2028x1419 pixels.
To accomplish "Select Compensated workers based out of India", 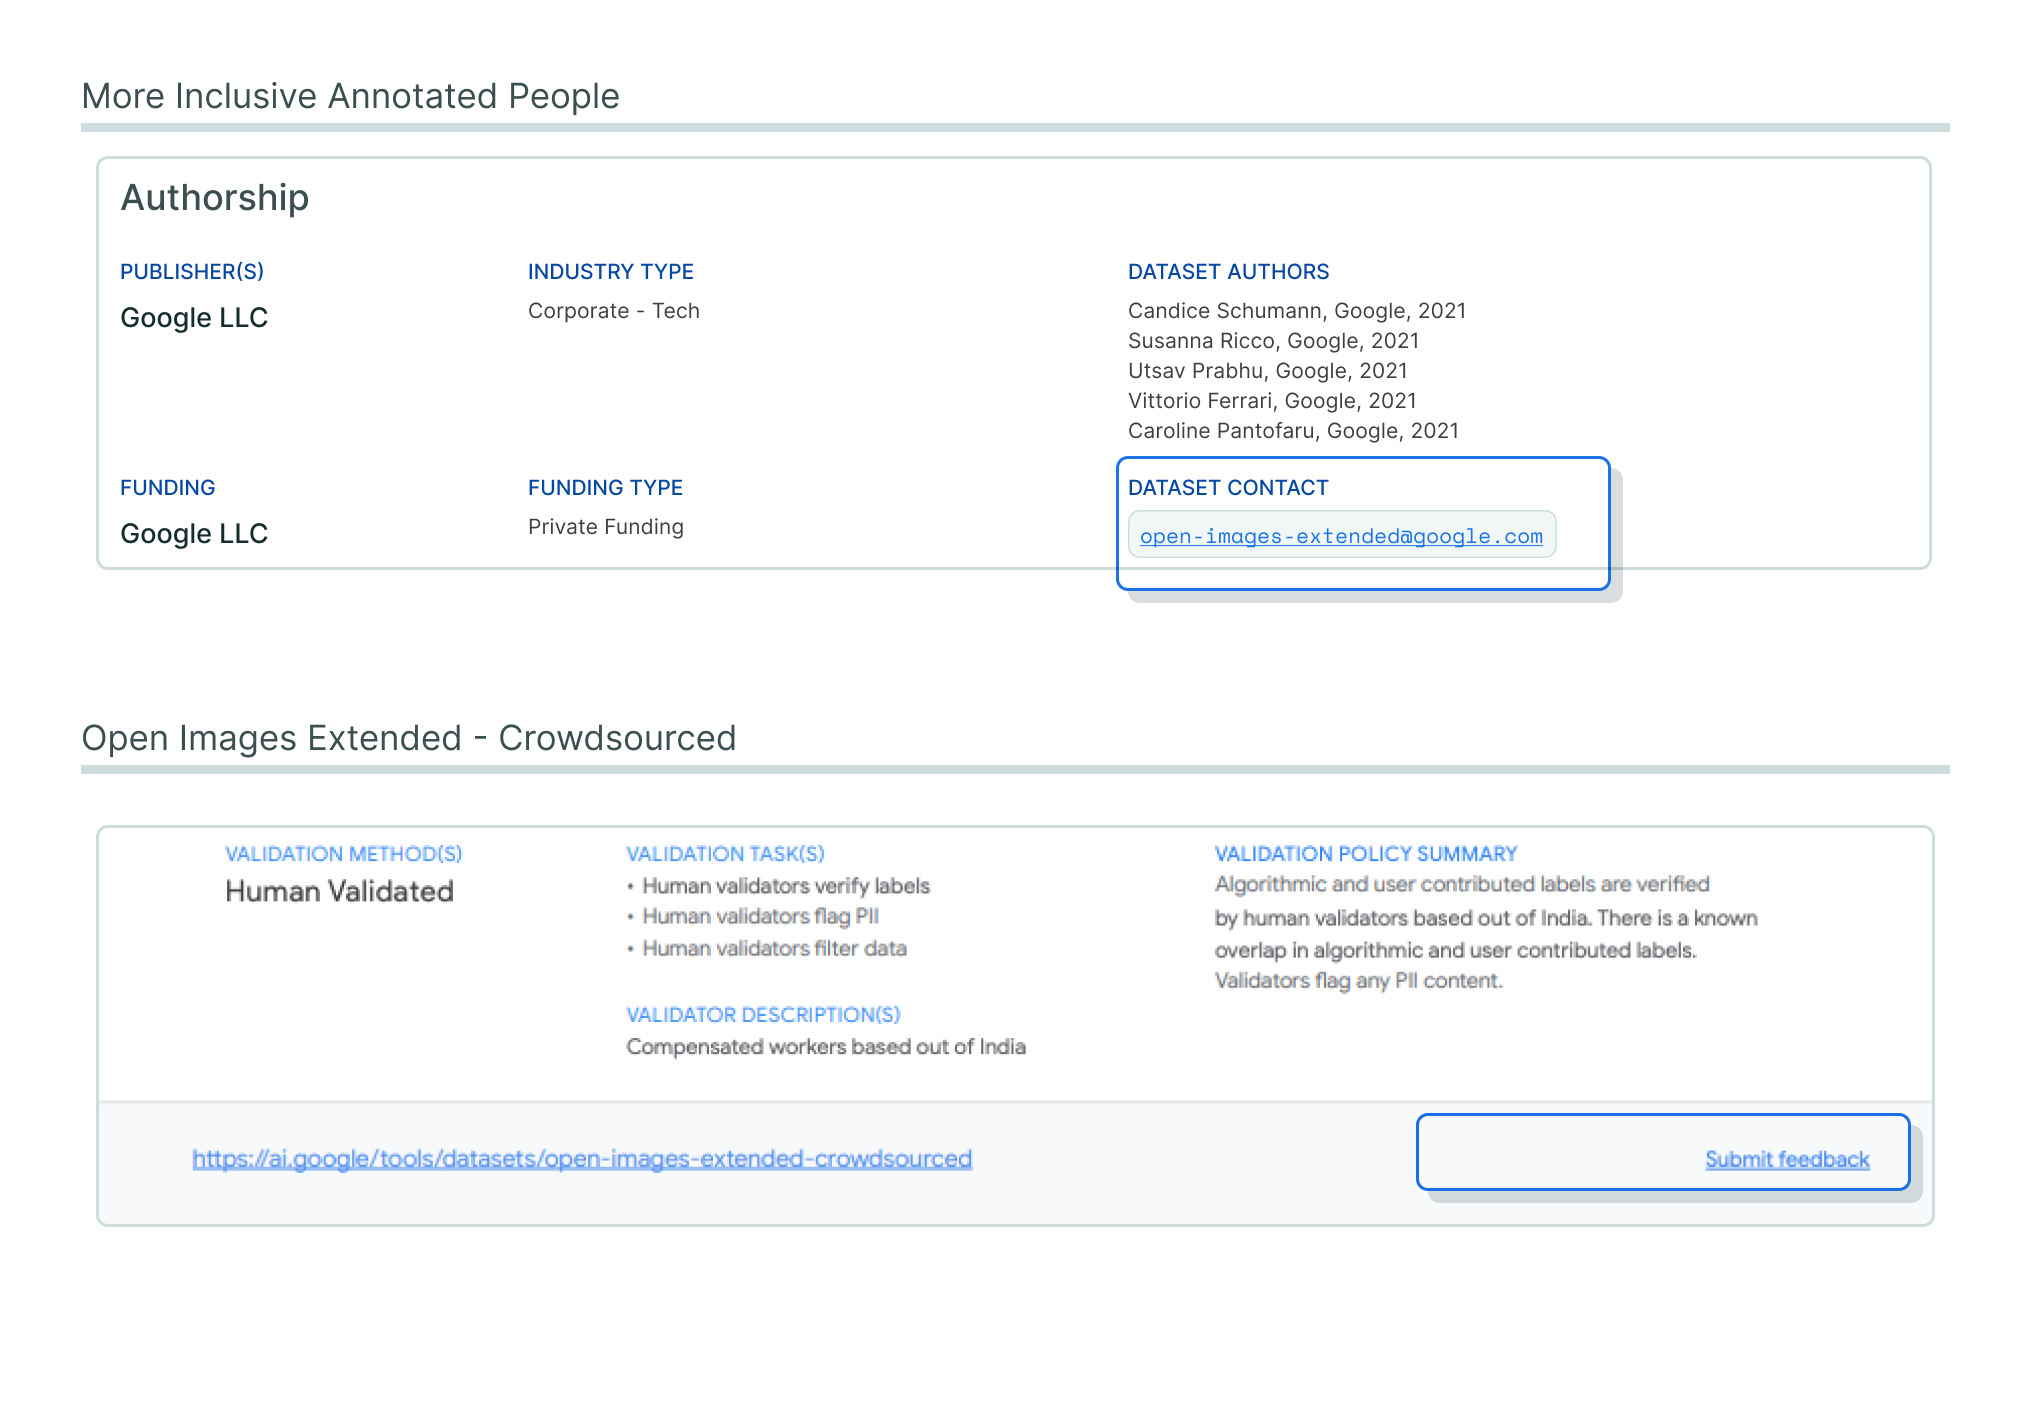I will tap(826, 1047).
